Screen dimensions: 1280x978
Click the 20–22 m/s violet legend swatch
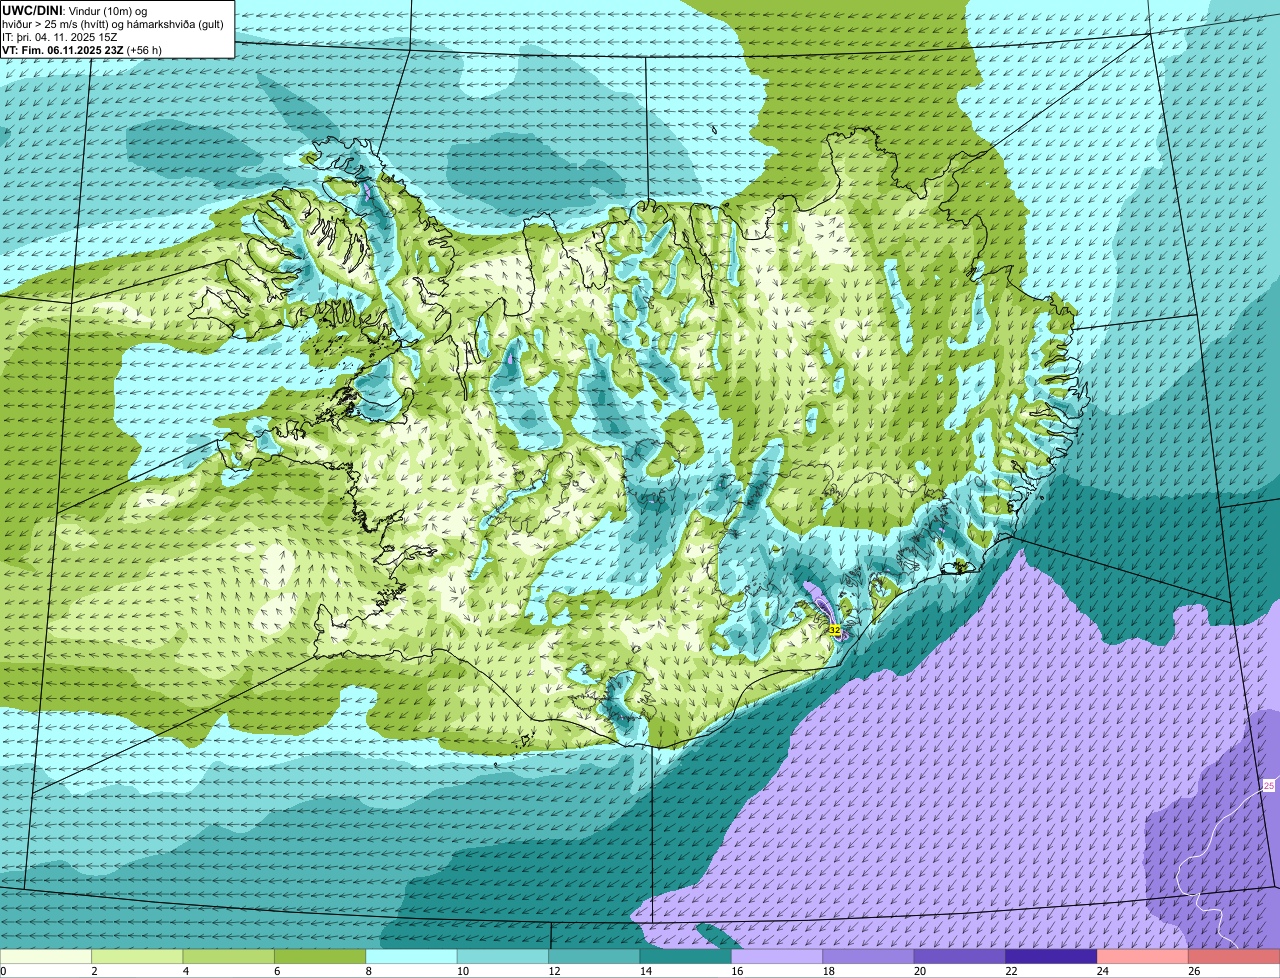coord(960,956)
